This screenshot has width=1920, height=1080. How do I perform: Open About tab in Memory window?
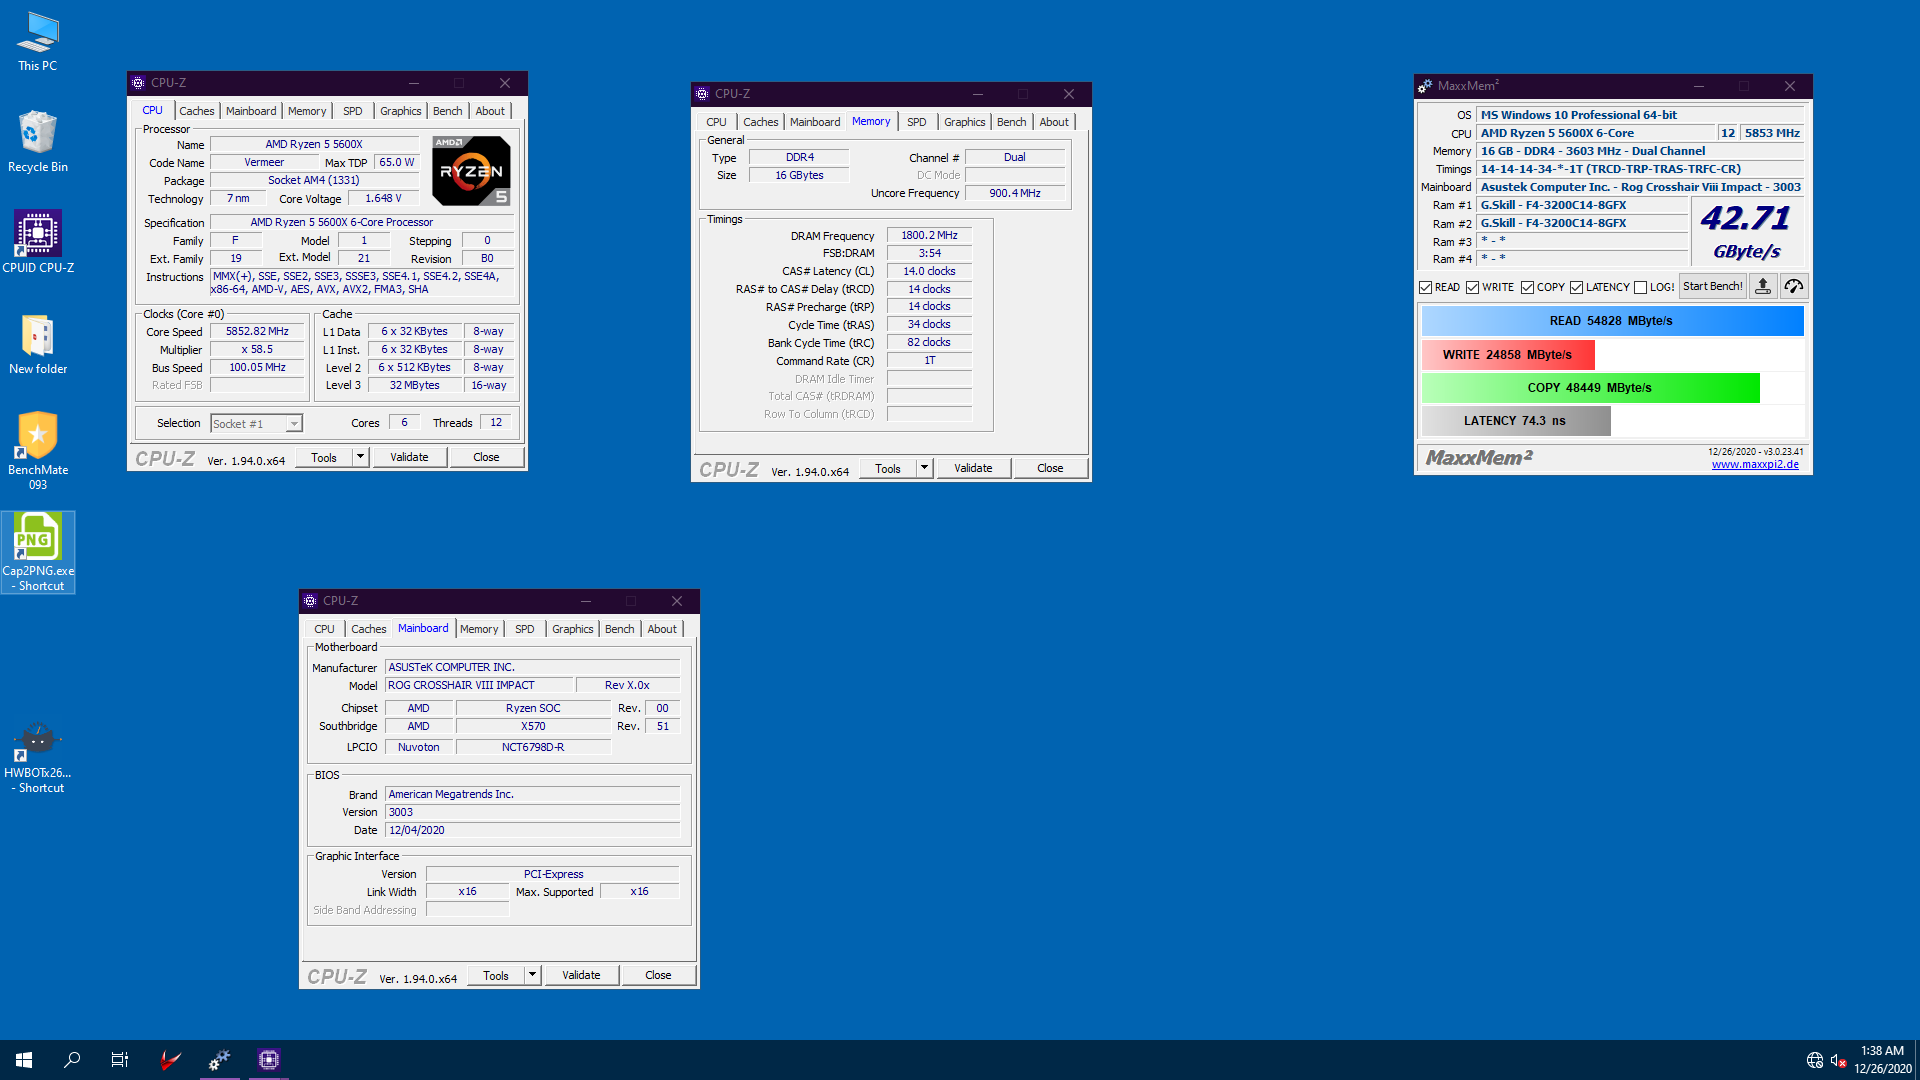[1054, 122]
